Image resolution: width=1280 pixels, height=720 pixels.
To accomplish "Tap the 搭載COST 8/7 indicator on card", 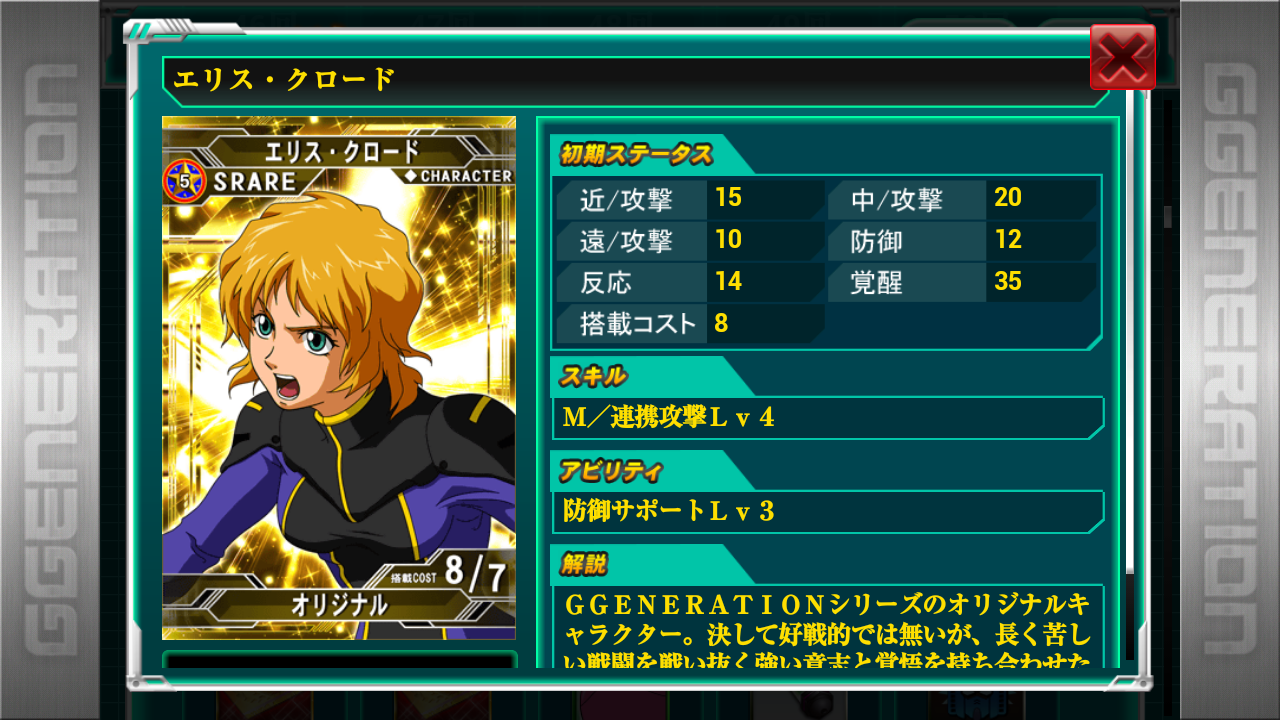I will (x=450, y=573).
